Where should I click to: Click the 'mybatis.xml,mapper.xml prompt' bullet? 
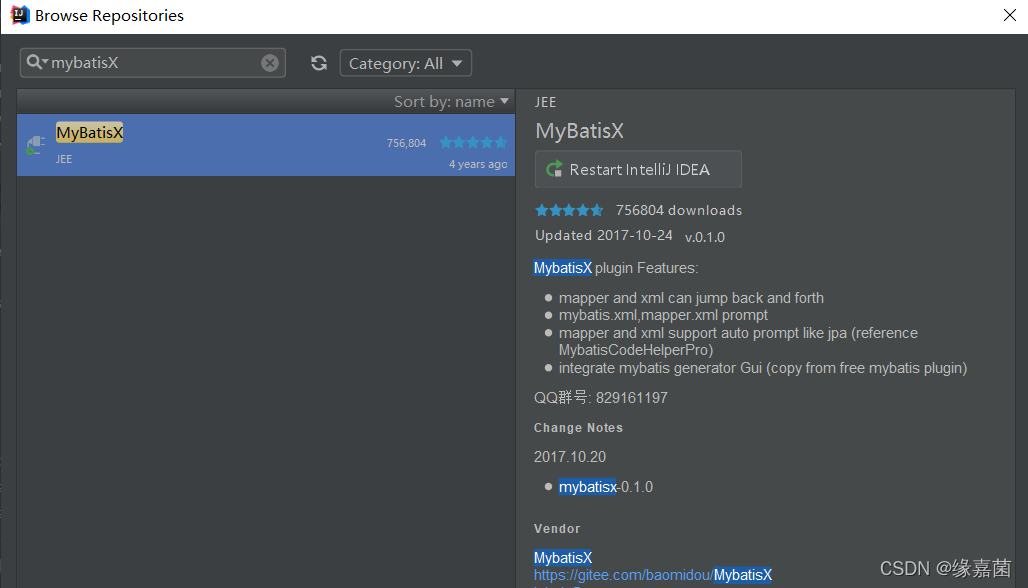pyautogui.click(x=663, y=315)
